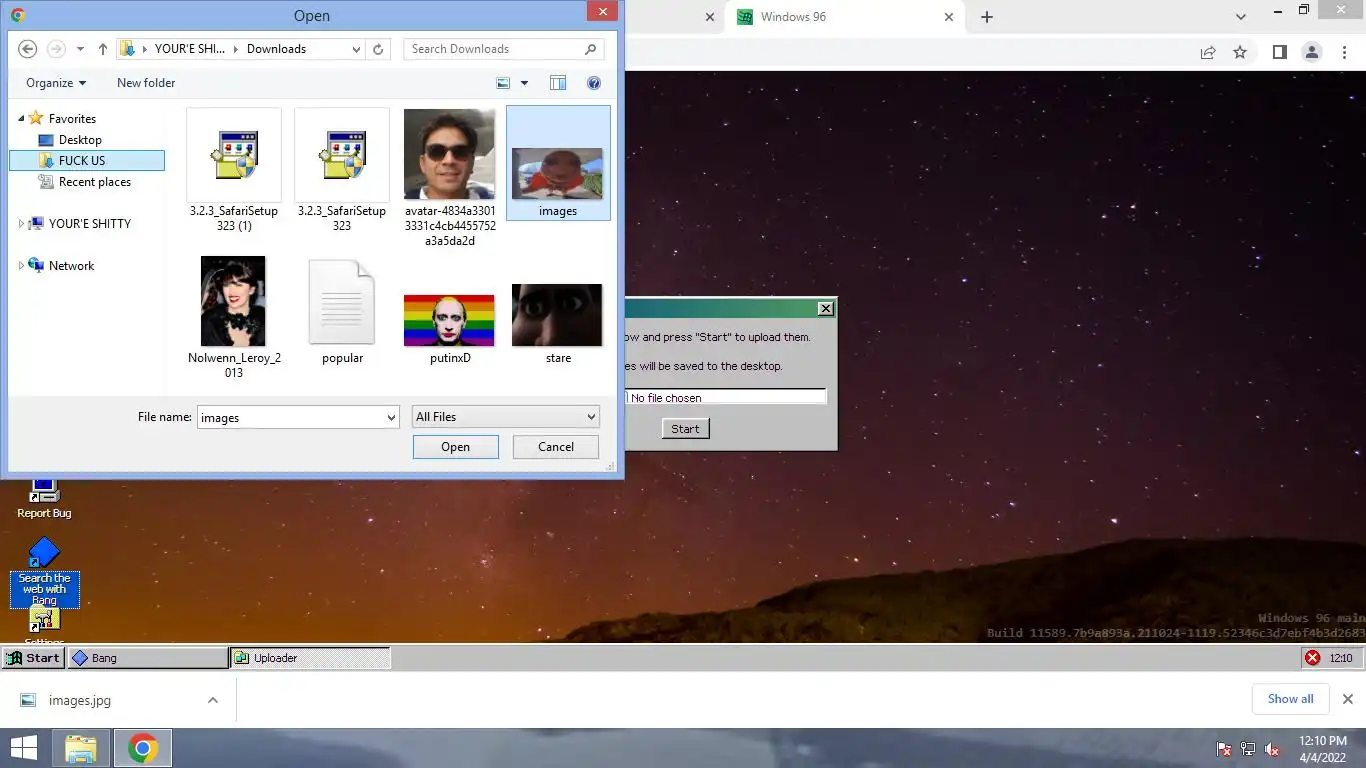Viewport: 1366px width, 768px height.
Task: Open Chrome profile avatar icon
Action: [x=1312, y=53]
